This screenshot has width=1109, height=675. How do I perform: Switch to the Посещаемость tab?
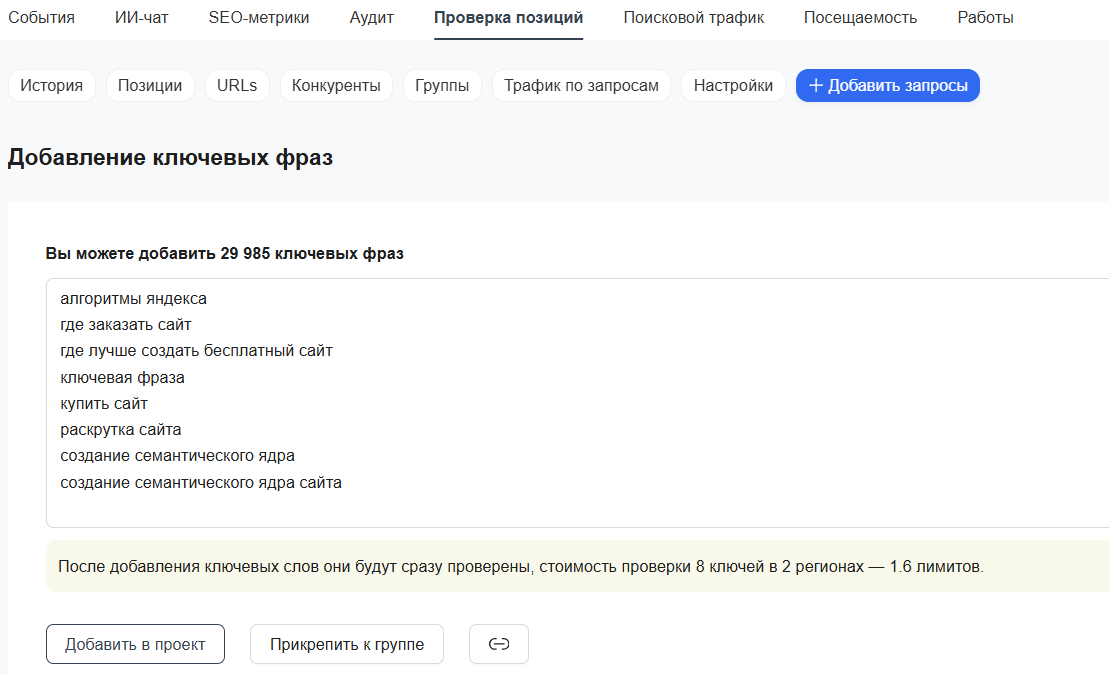click(860, 18)
